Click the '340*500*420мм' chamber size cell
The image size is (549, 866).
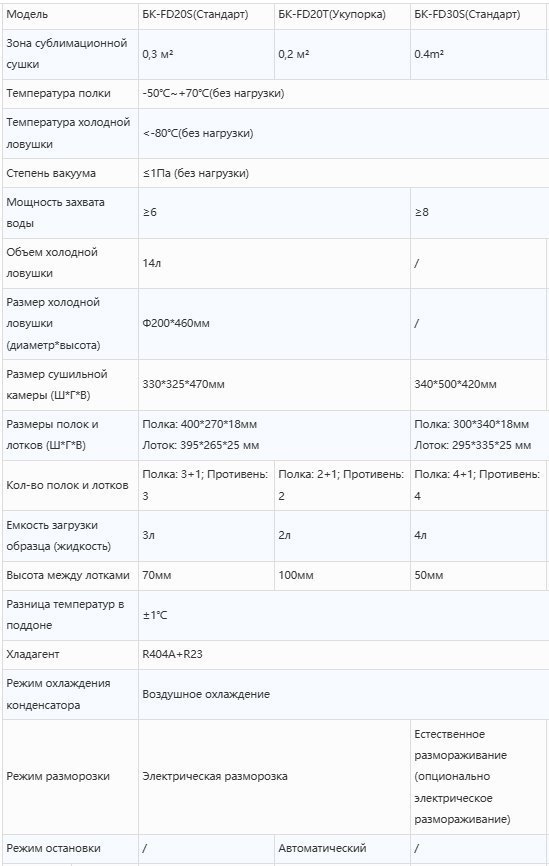(x=479, y=384)
